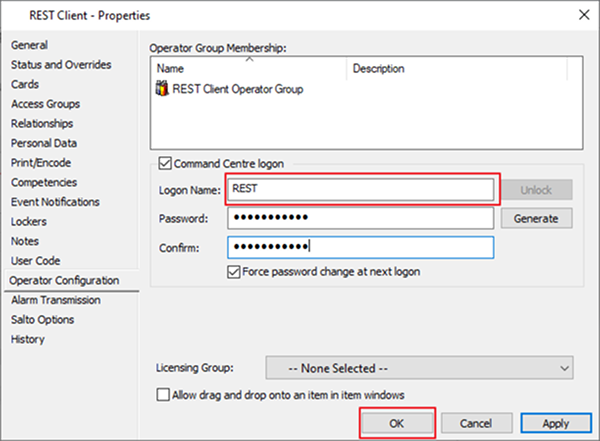The width and height of the screenshot is (600, 441).
Task: Select Status and Overrides in sidebar
Action: point(61,65)
